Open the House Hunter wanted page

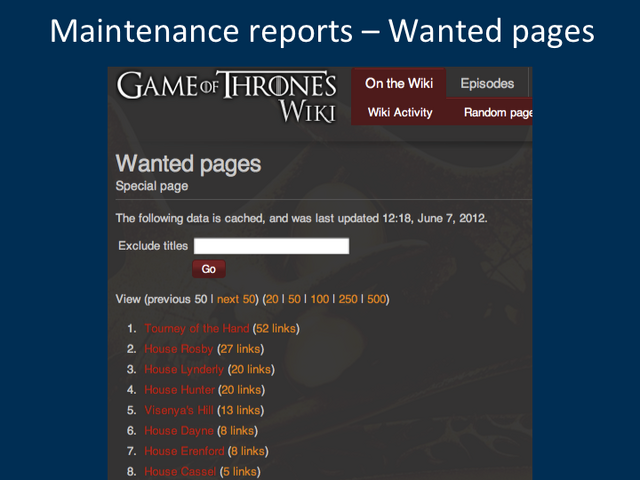click(179, 390)
